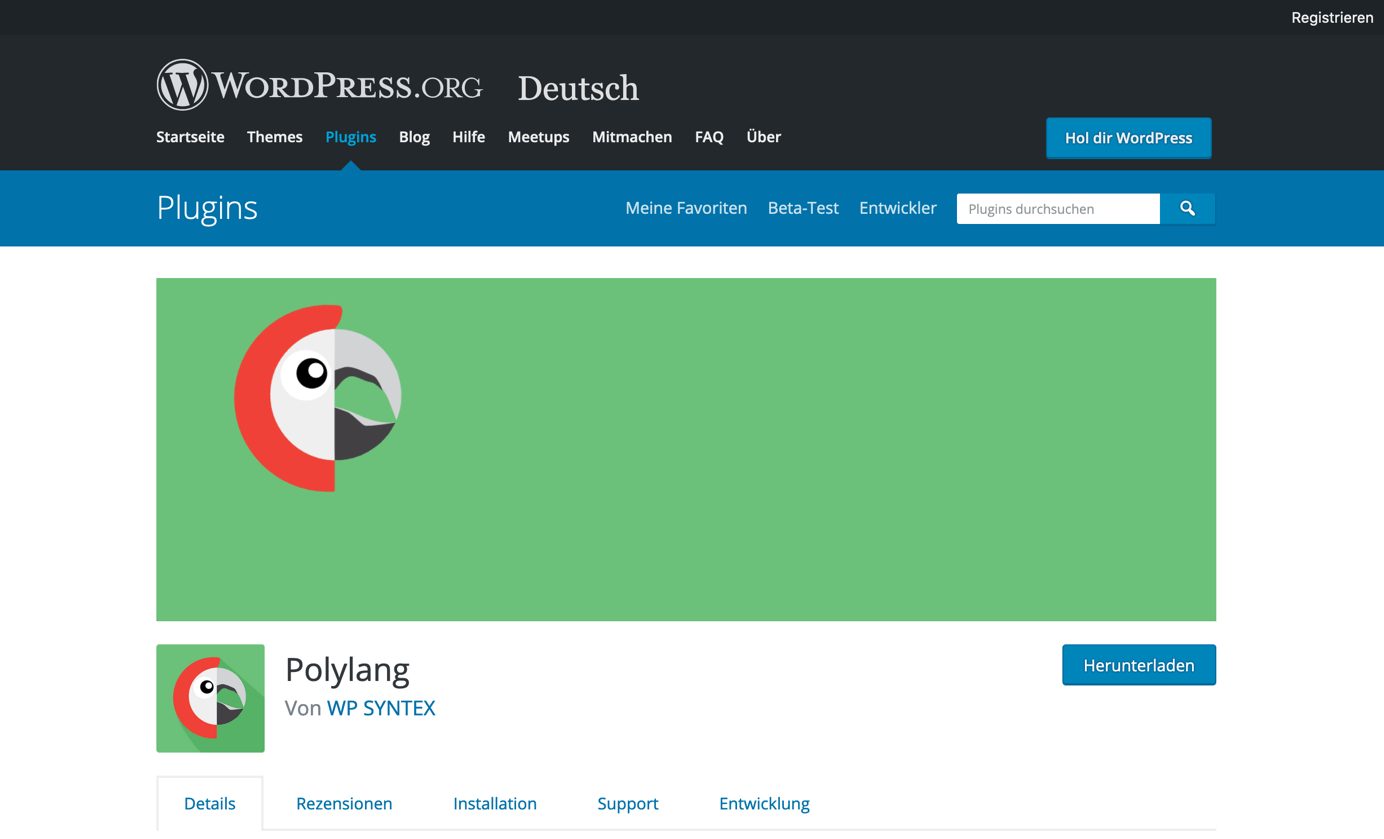Open the Mitmachen menu item

[632, 137]
